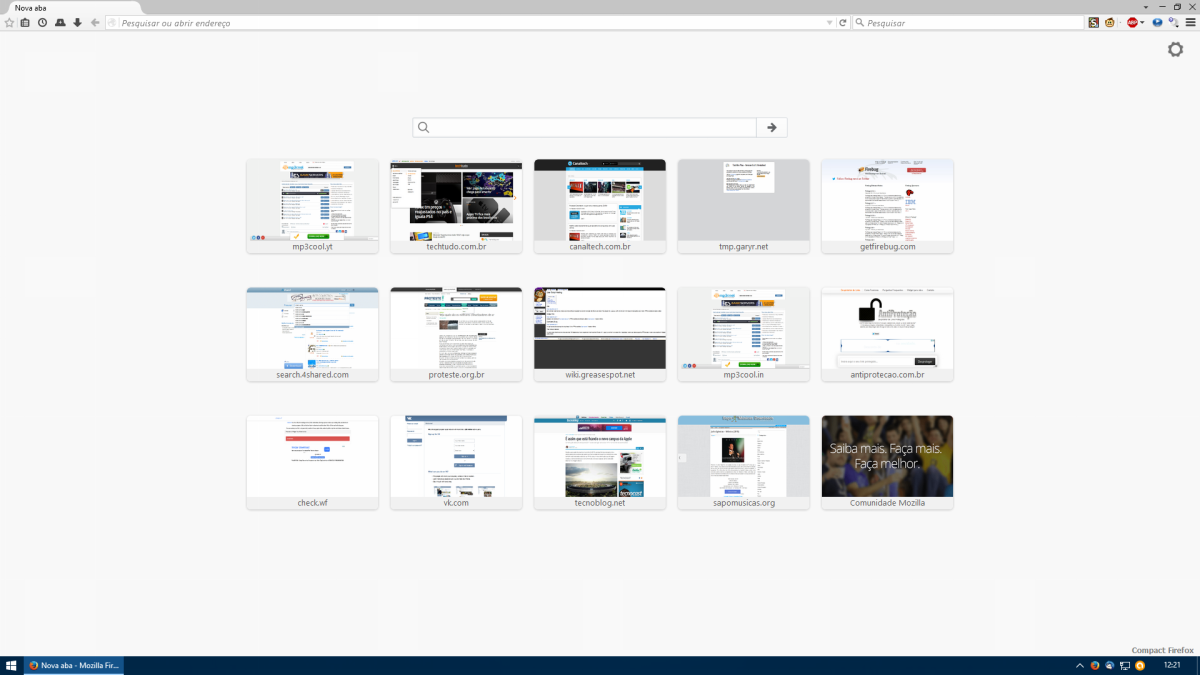Click the search submit arrow button
1200x675 pixels.
point(771,127)
